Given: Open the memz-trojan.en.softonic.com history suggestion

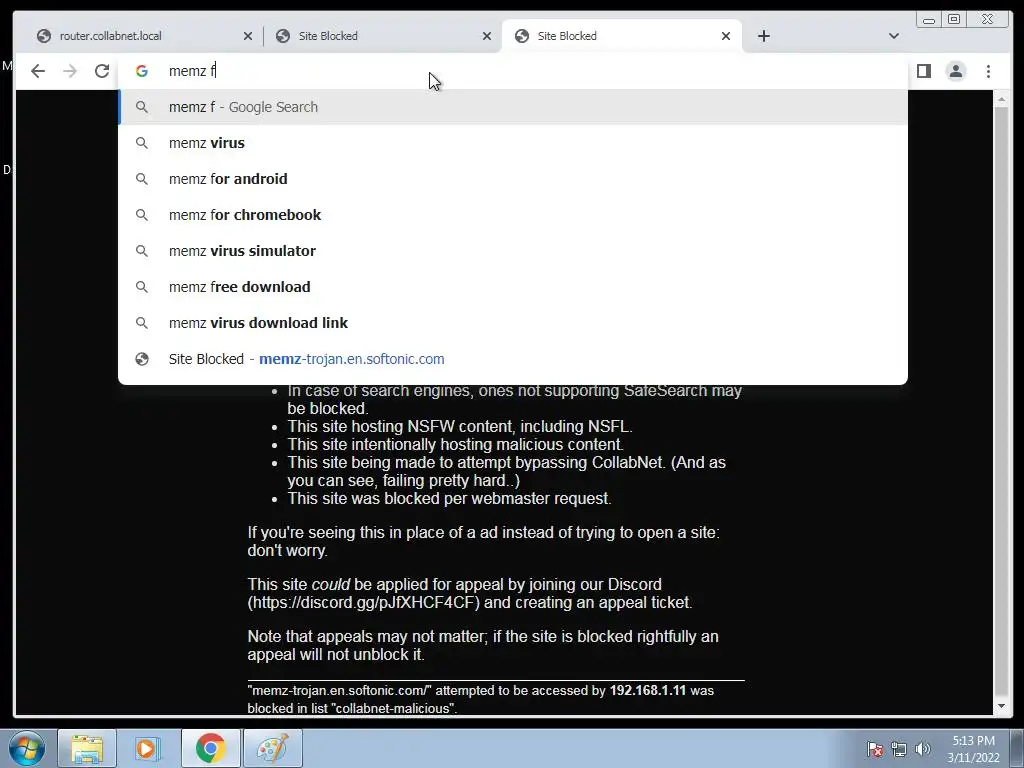Looking at the screenshot, I should 513,359.
